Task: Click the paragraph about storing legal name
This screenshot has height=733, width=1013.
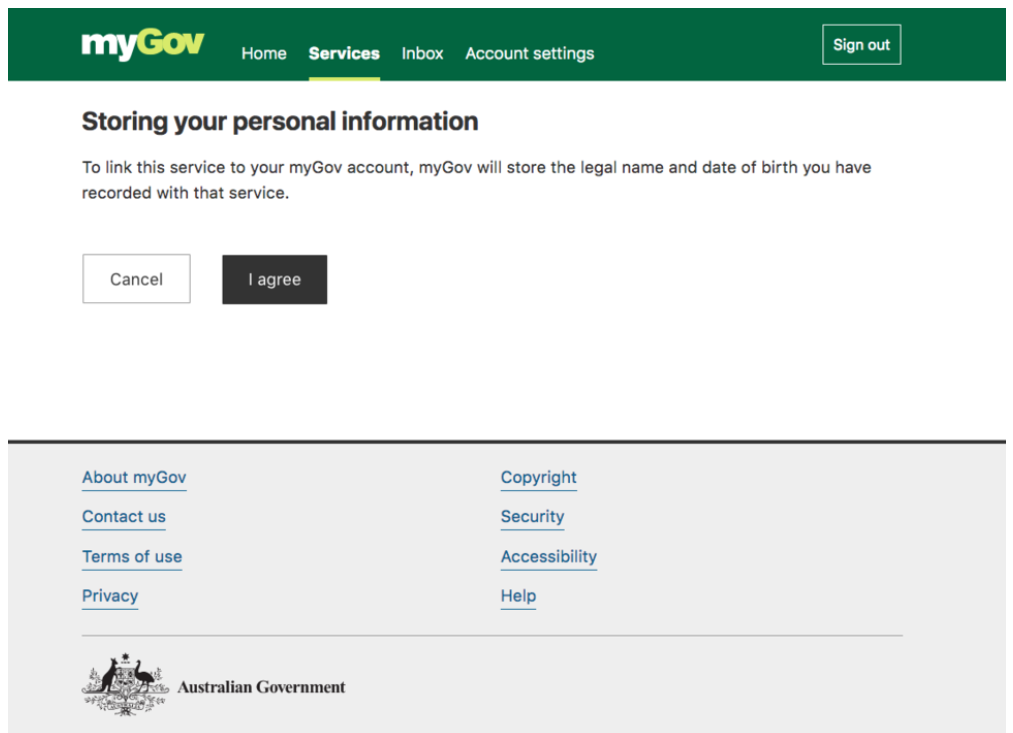Action: click(476, 180)
